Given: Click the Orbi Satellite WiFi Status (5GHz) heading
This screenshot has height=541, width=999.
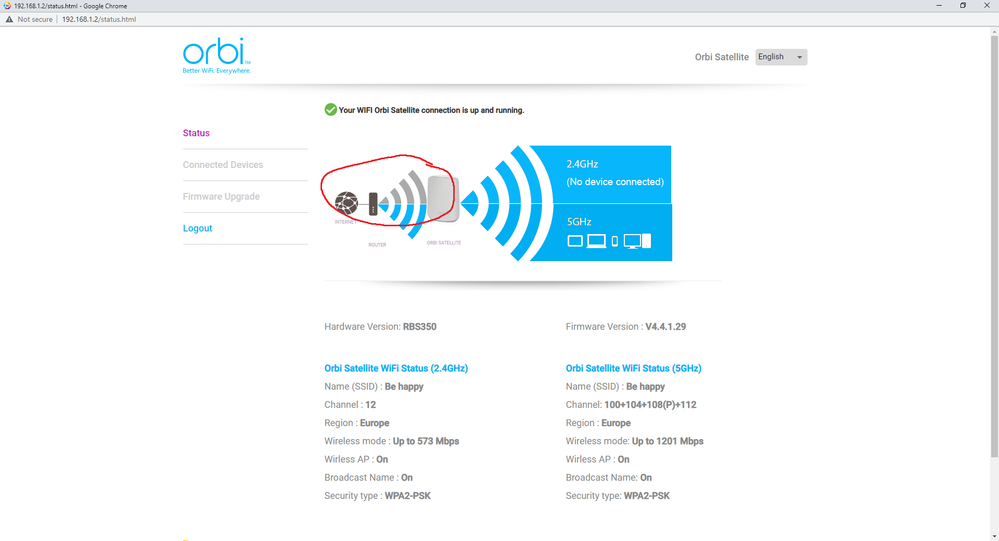Looking at the screenshot, I should click(x=633, y=368).
